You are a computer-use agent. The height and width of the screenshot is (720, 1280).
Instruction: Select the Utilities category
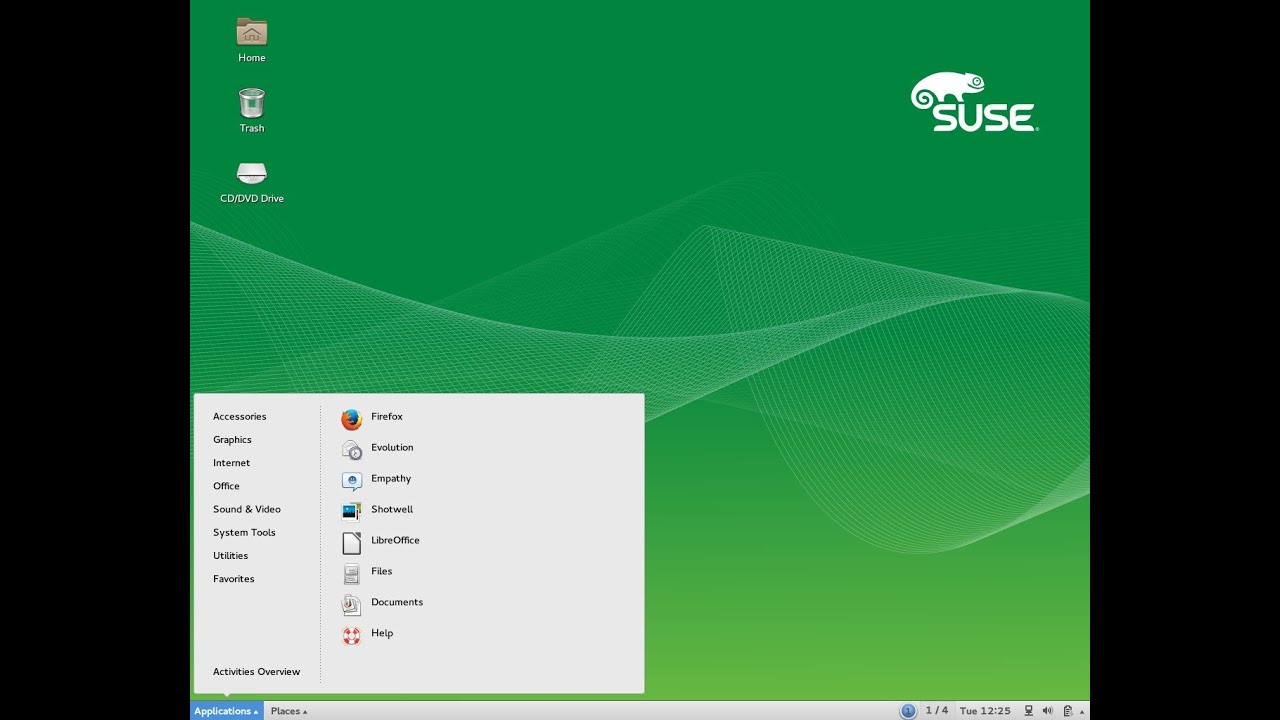point(230,556)
